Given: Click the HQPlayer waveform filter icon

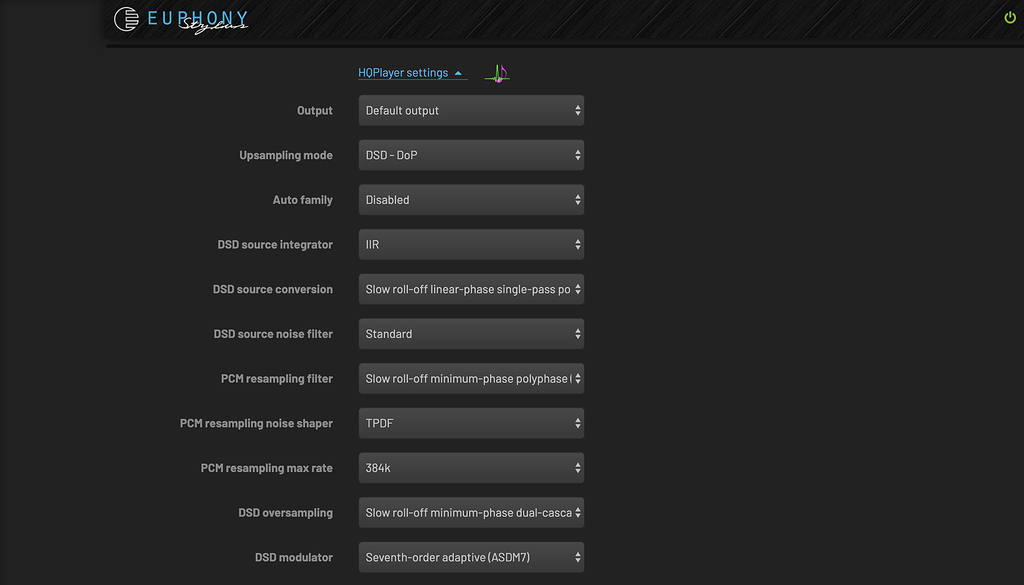Looking at the screenshot, I should coord(497,72).
